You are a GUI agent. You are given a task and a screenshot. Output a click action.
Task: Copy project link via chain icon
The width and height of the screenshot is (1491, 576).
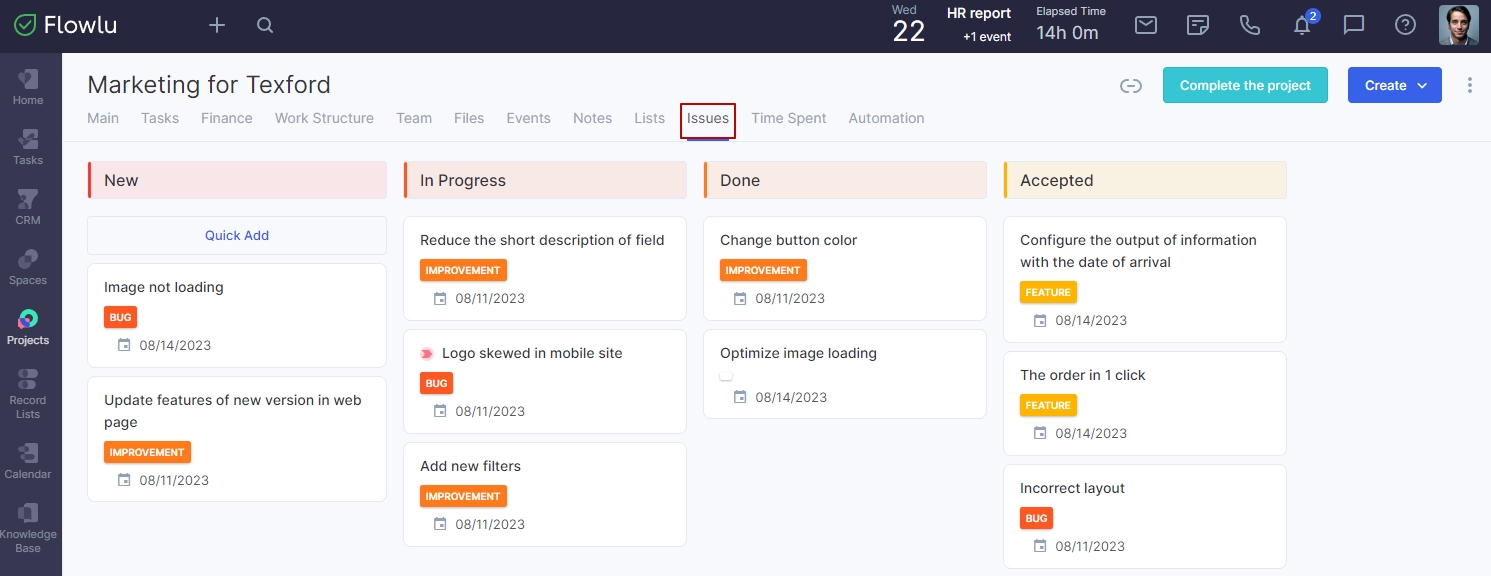pyautogui.click(x=1131, y=86)
